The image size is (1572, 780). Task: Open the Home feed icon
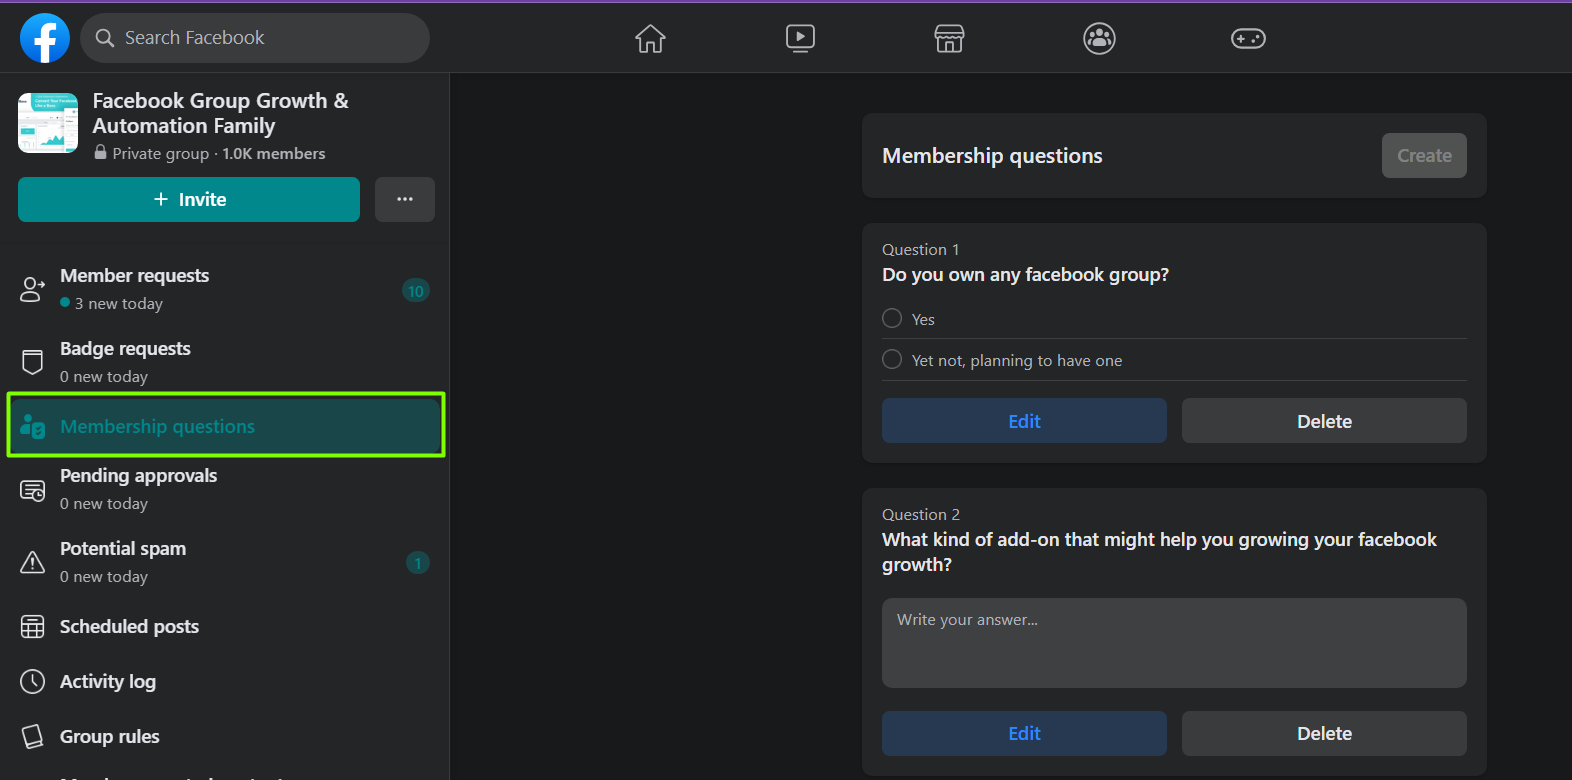tap(650, 38)
